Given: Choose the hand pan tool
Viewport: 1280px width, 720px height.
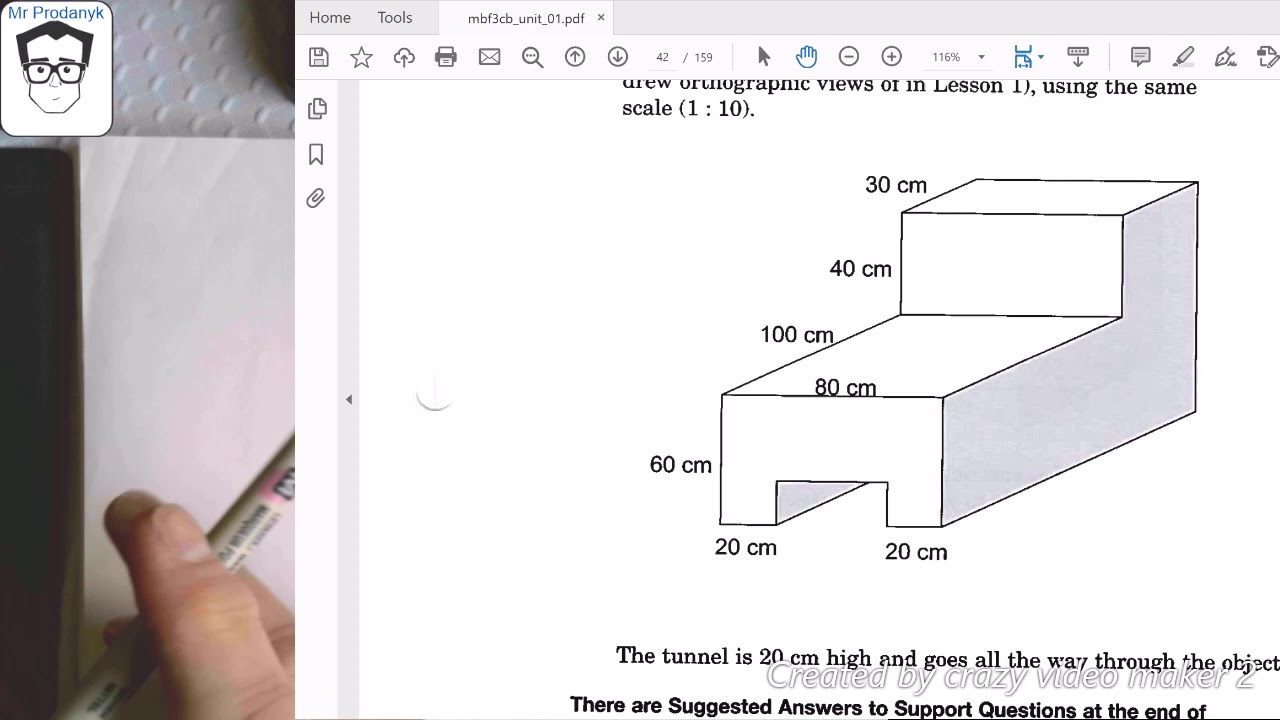Looking at the screenshot, I should [806, 57].
